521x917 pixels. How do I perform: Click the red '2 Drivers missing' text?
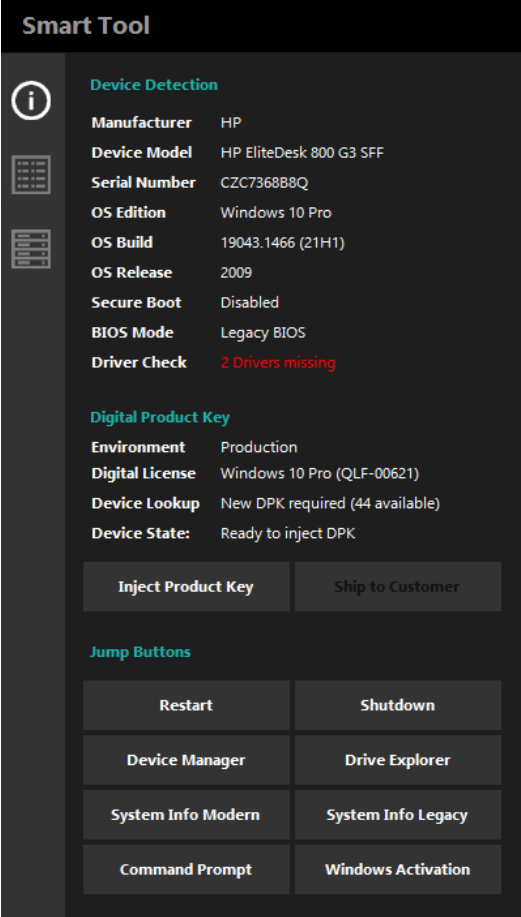coord(278,363)
